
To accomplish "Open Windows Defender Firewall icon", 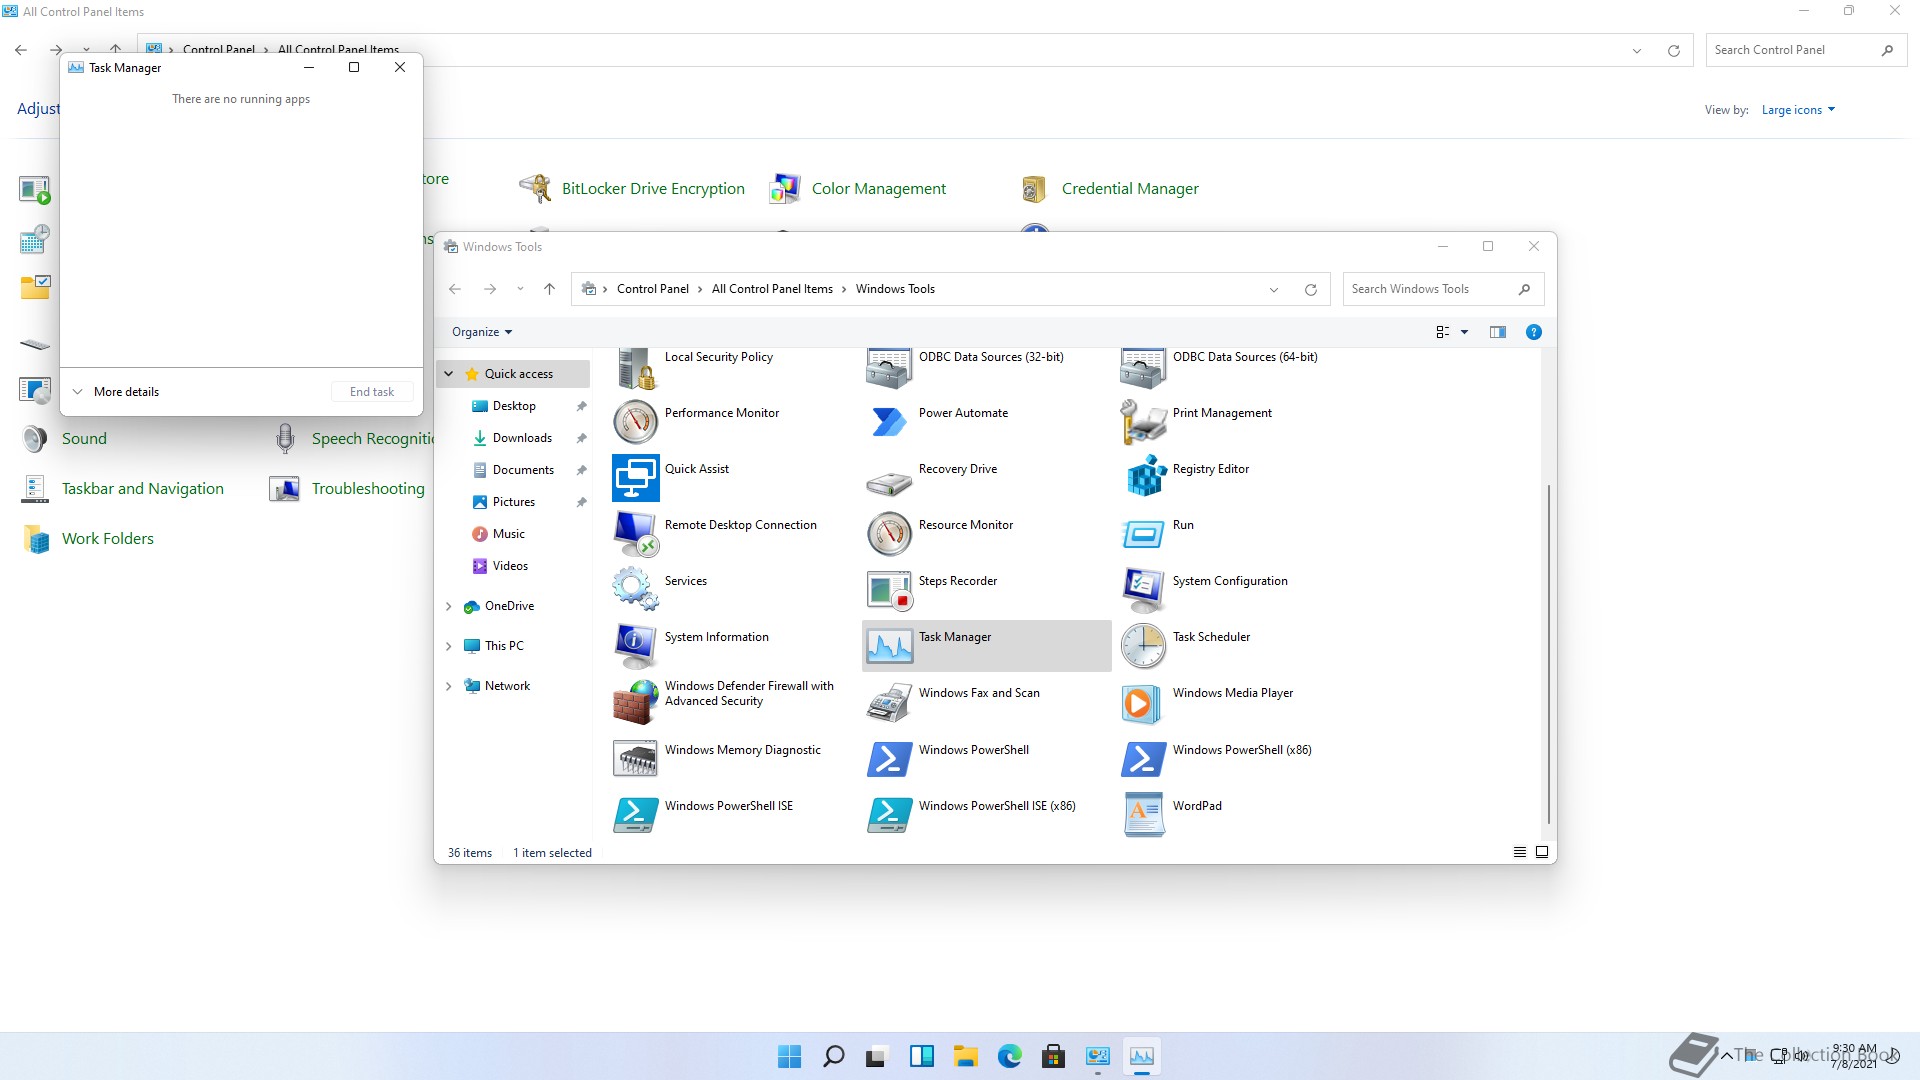I will click(x=636, y=703).
